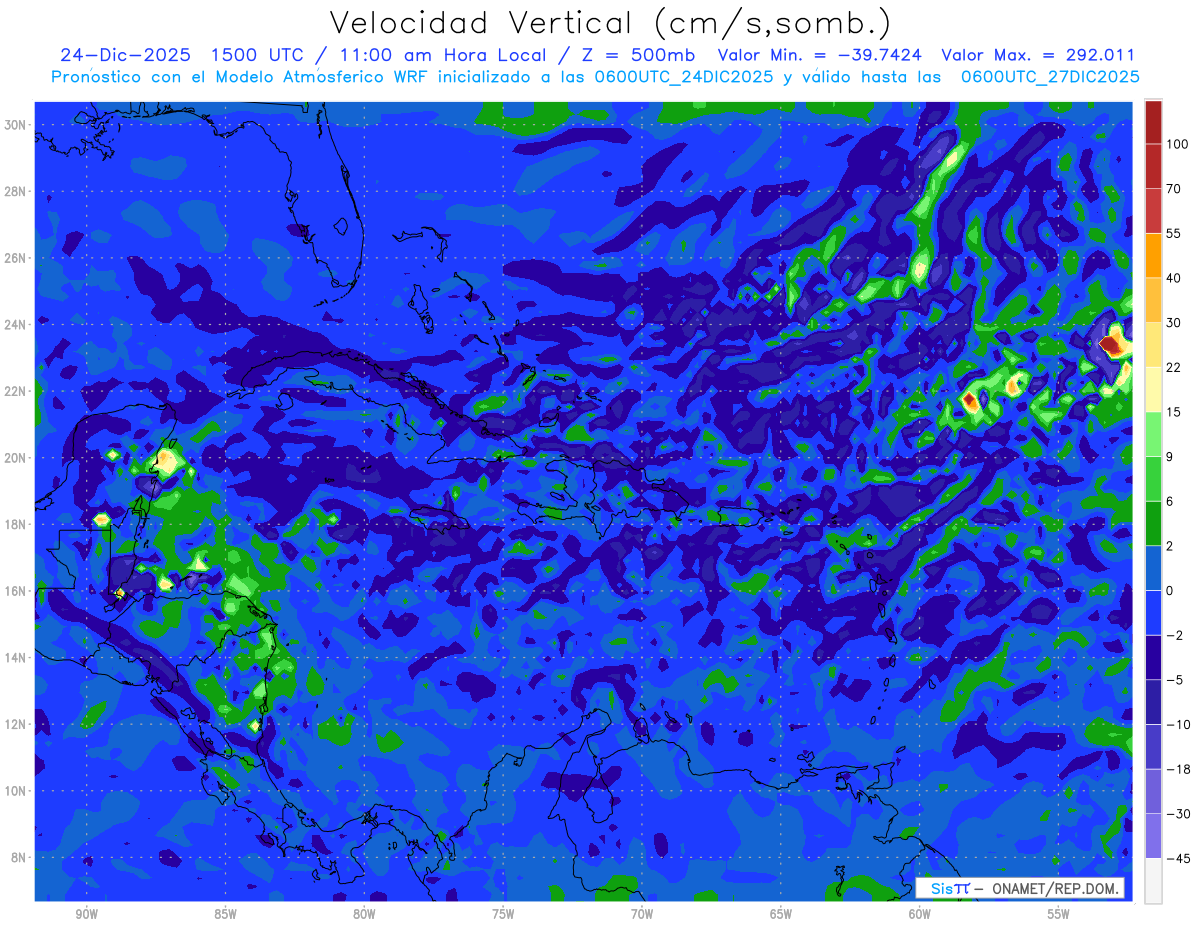Pick the light orange swatch between 30 and 40
Image resolution: width=1200 pixels, height=927 pixels.
[1153, 299]
